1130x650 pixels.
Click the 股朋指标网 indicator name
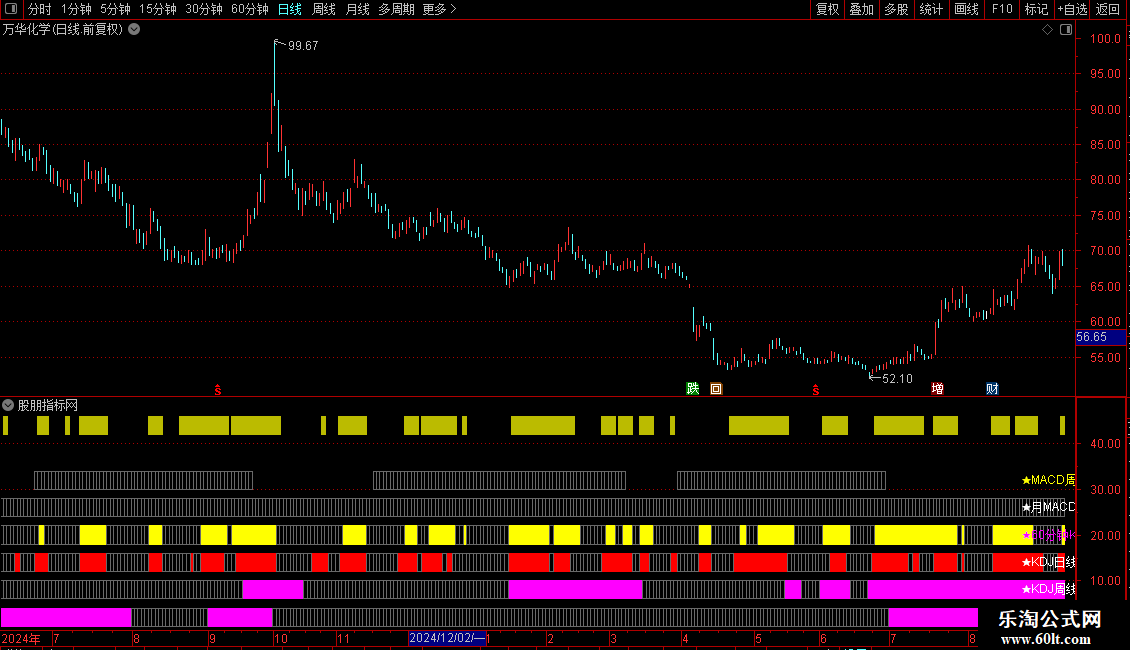coord(48,405)
